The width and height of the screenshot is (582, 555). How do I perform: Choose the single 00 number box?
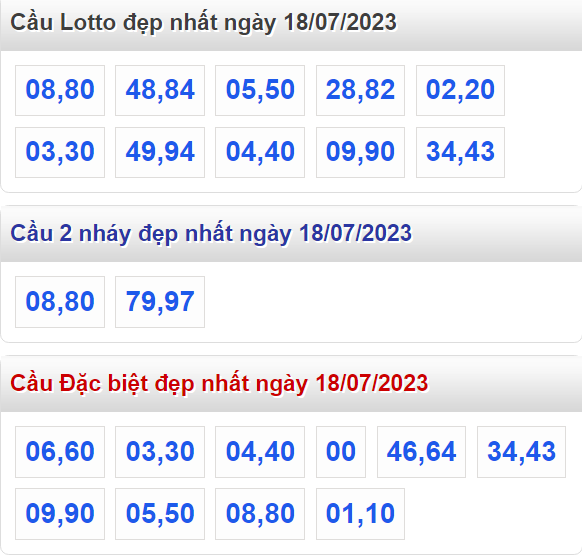341,452
